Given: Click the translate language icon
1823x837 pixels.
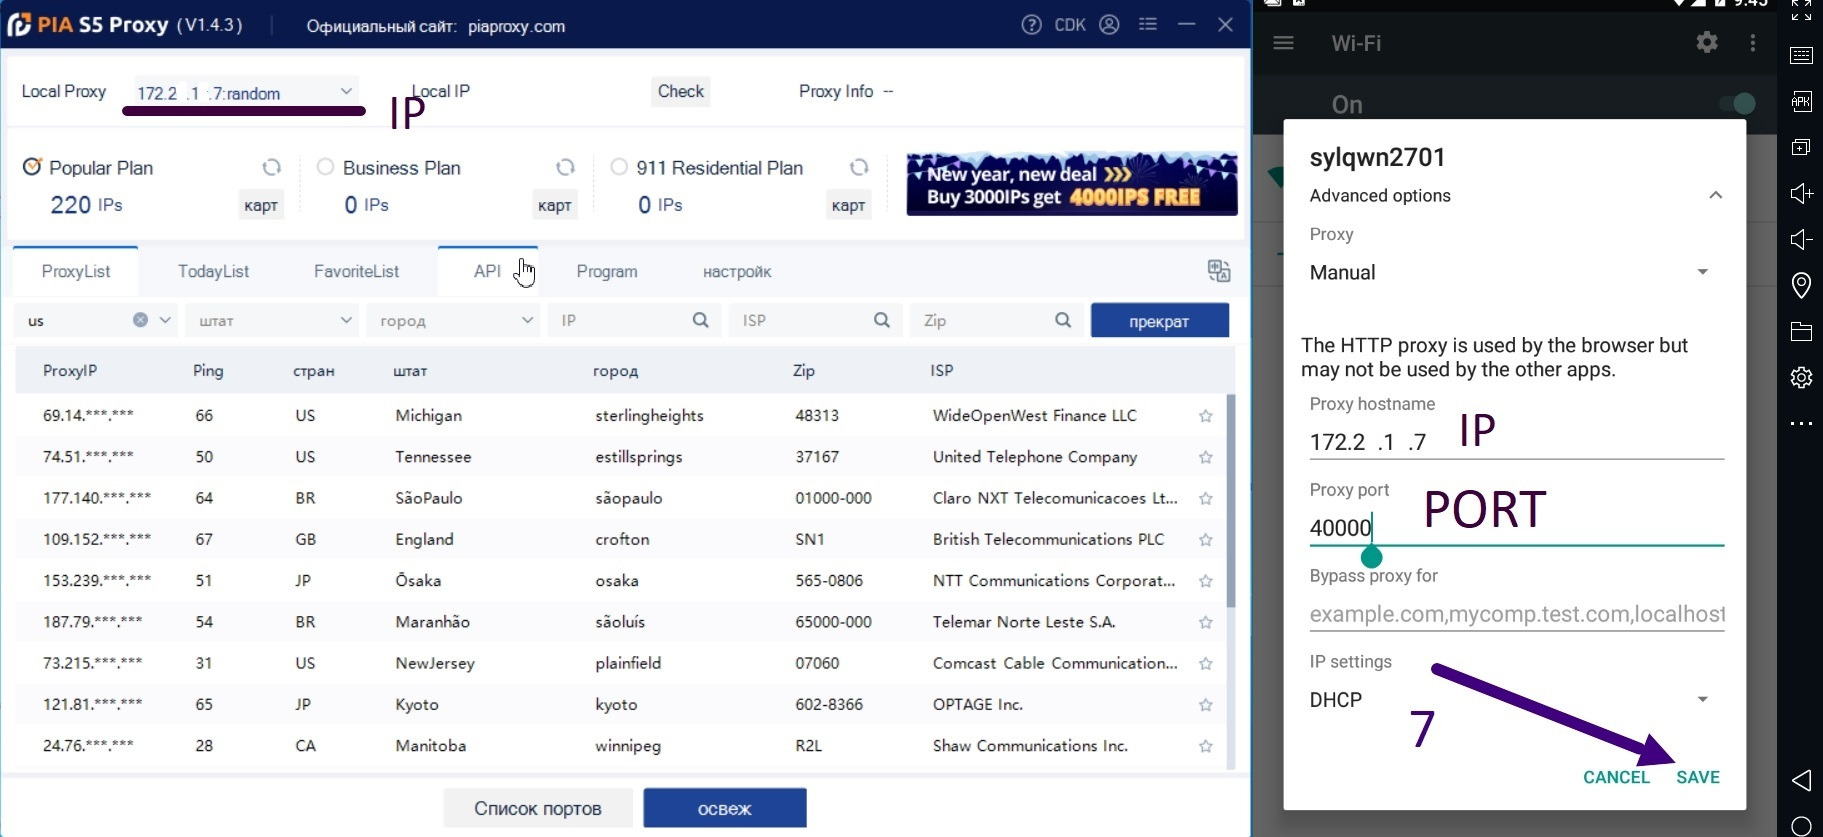Looking at the screenshot, I should (1219, 271).
